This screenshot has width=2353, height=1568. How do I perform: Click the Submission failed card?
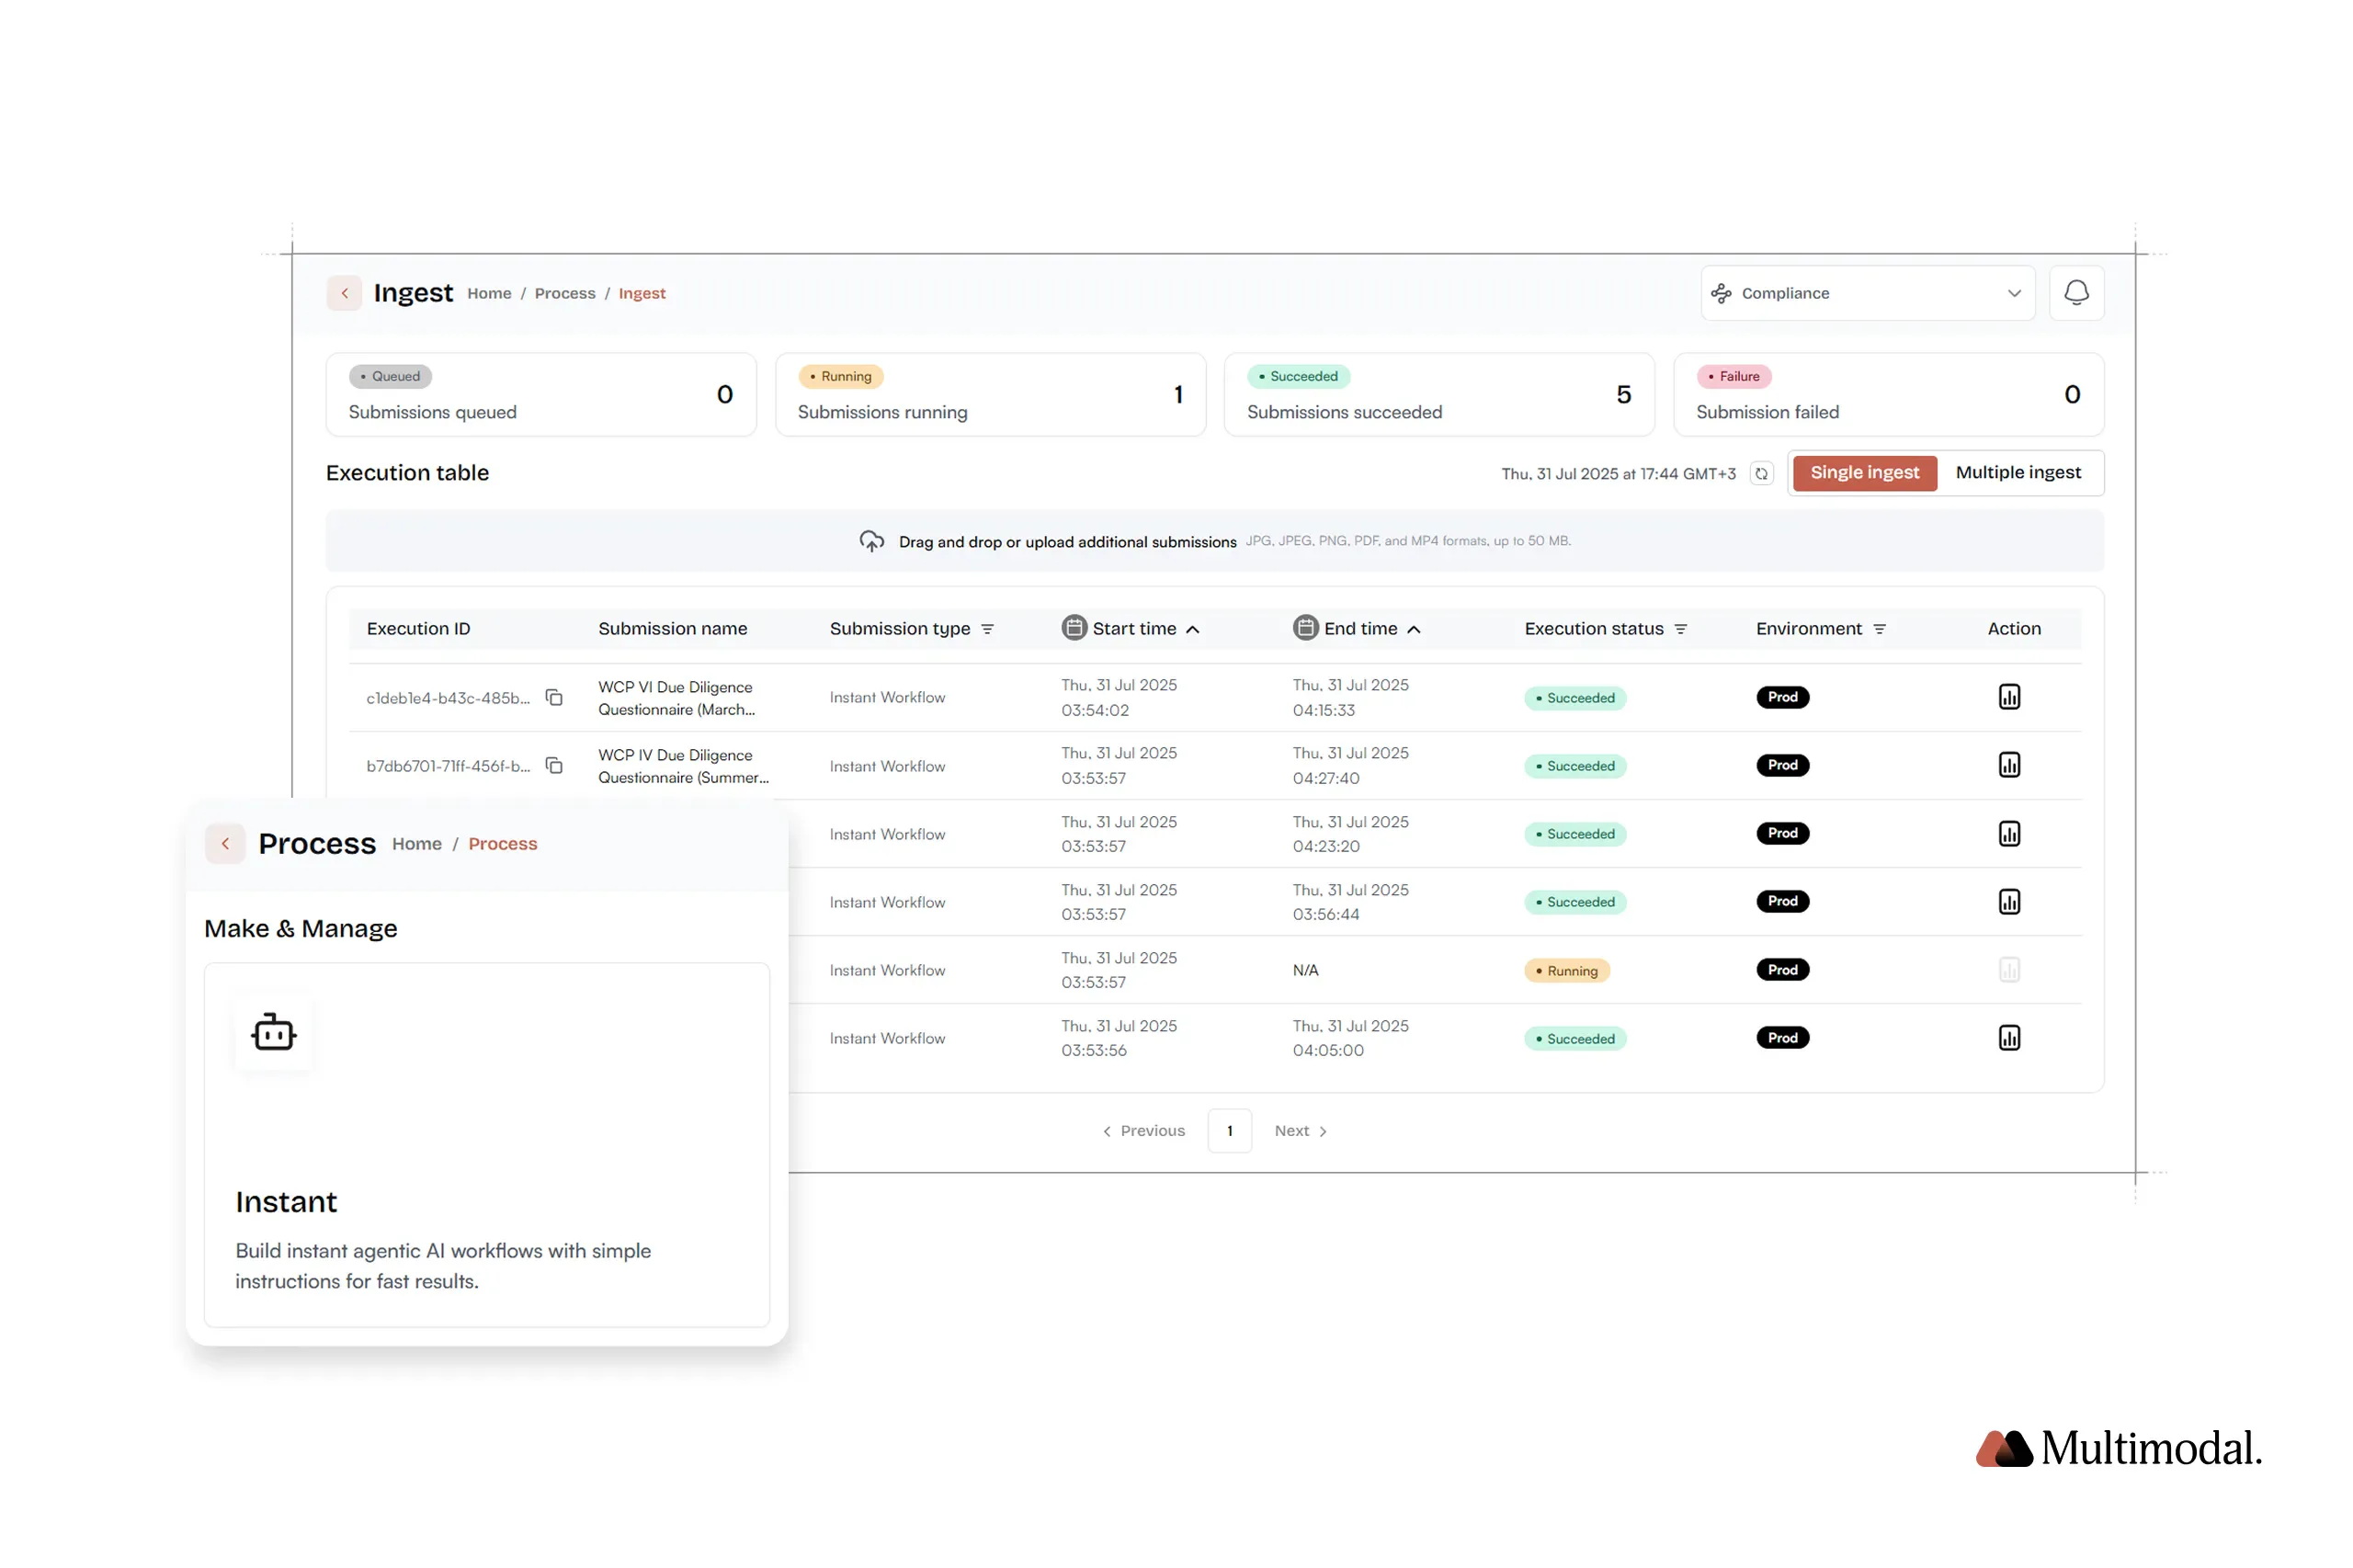click(1888, 394)
